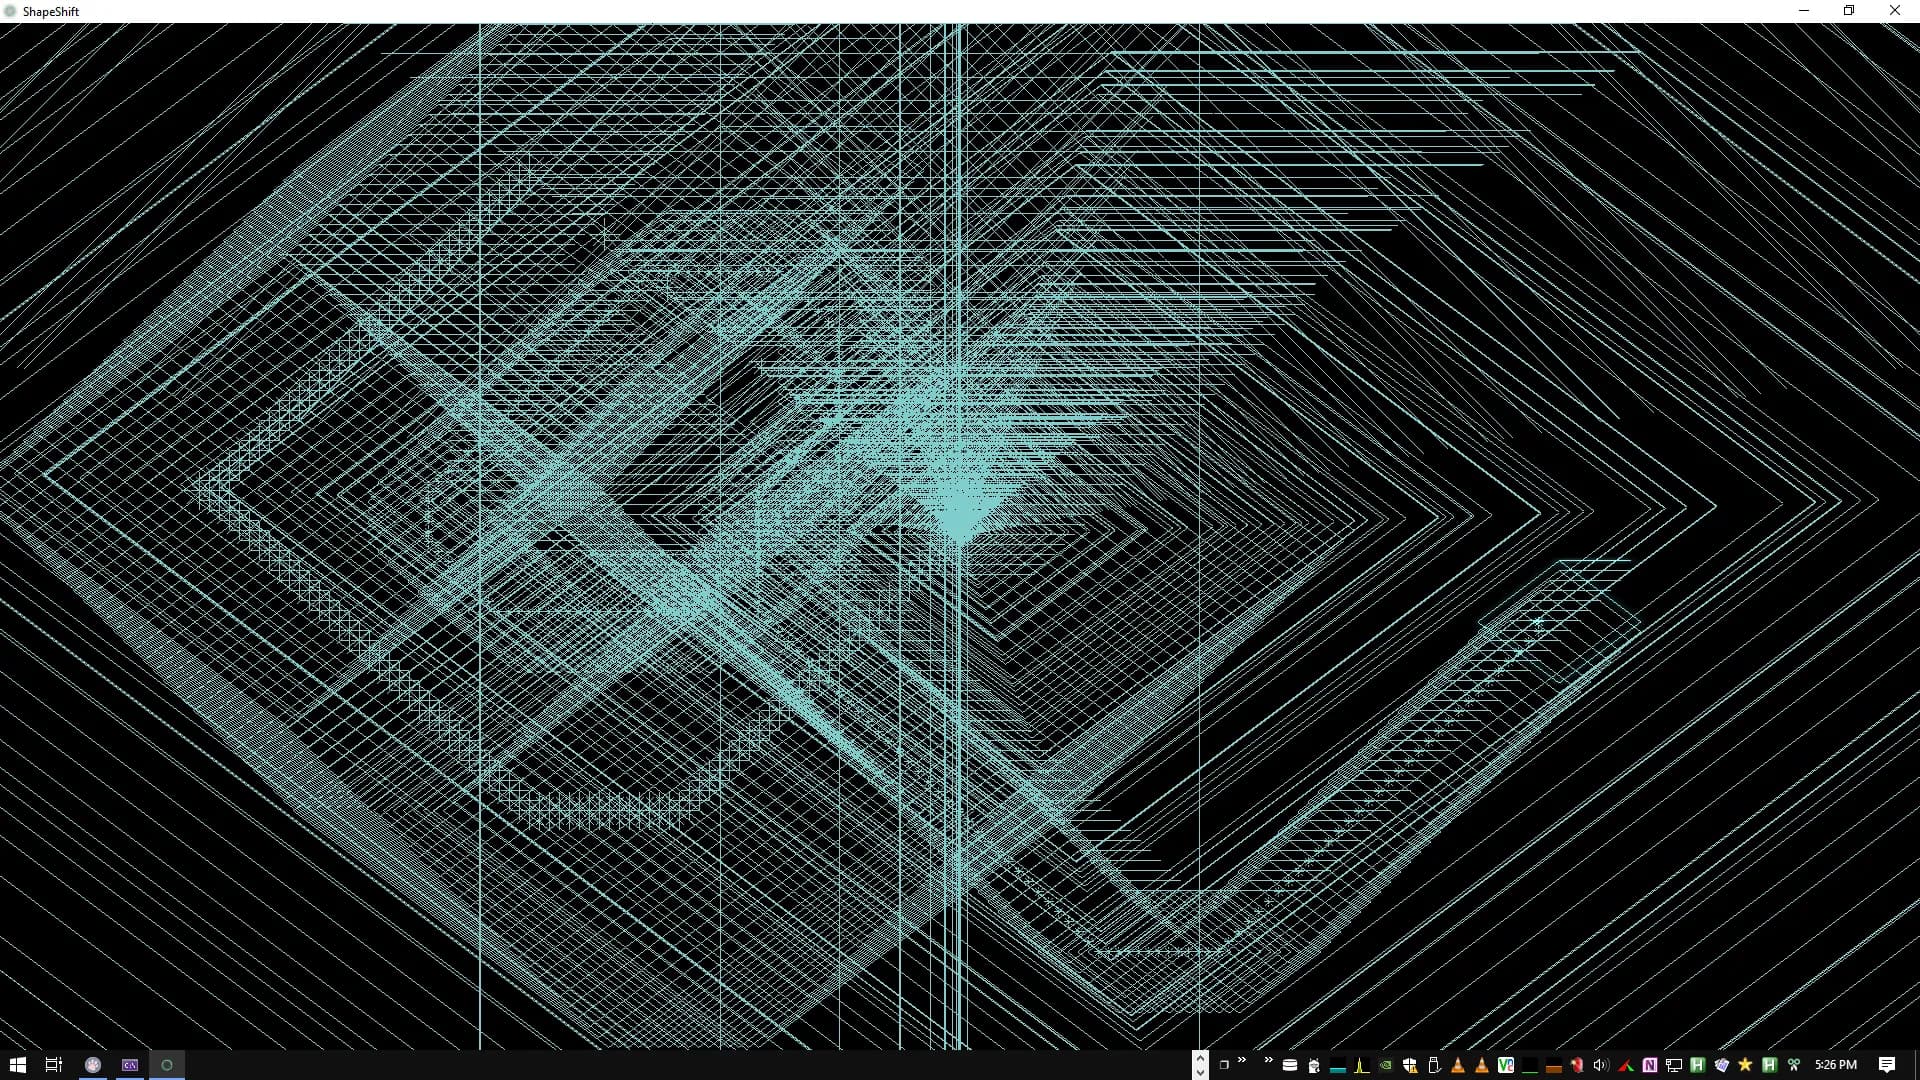Click the first VLC cone tray icon

(x=1457, y=1065)
